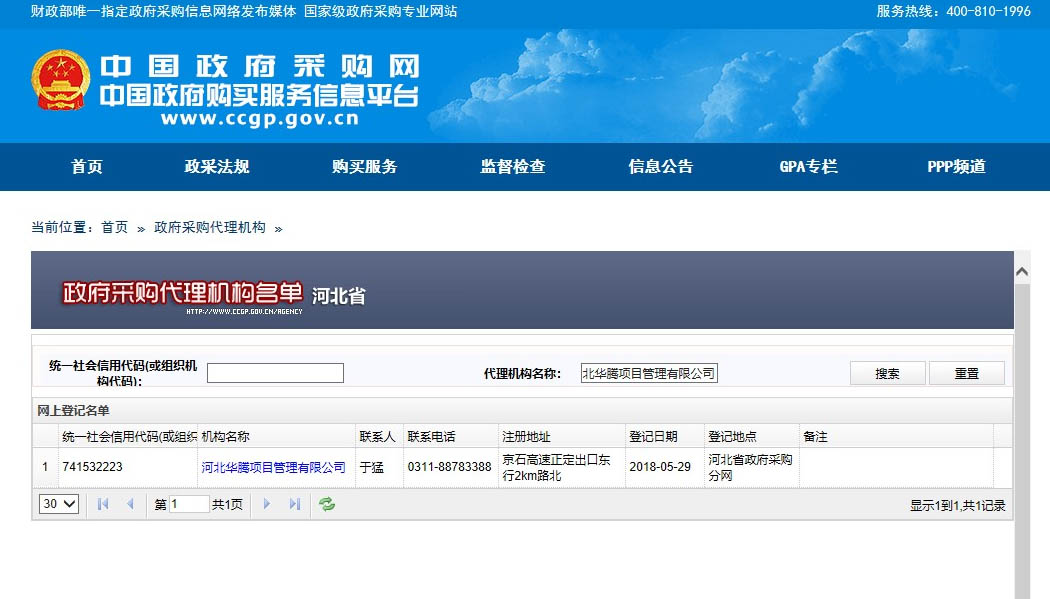Click the www.ccgp.gov.cn site address
The width and height of the screenshot is (1050, 599).
[x=260, y=119]
